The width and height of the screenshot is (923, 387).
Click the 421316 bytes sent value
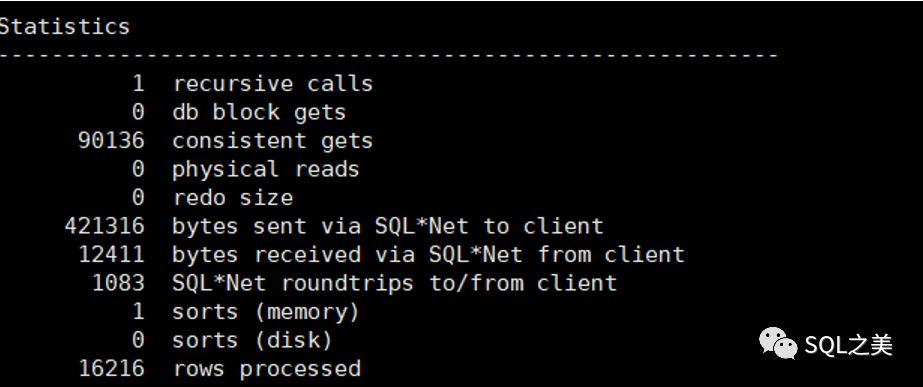coord(104,226)
